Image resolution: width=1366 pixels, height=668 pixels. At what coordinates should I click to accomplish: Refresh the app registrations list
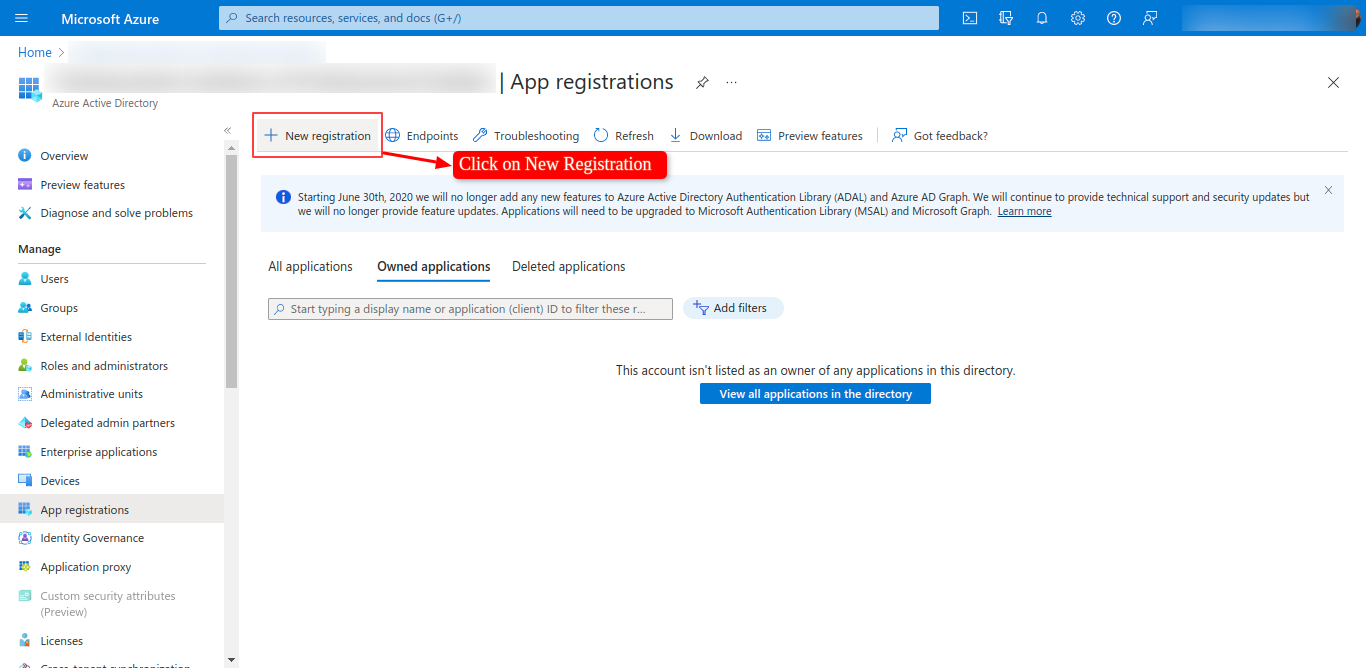pos(624,136)
